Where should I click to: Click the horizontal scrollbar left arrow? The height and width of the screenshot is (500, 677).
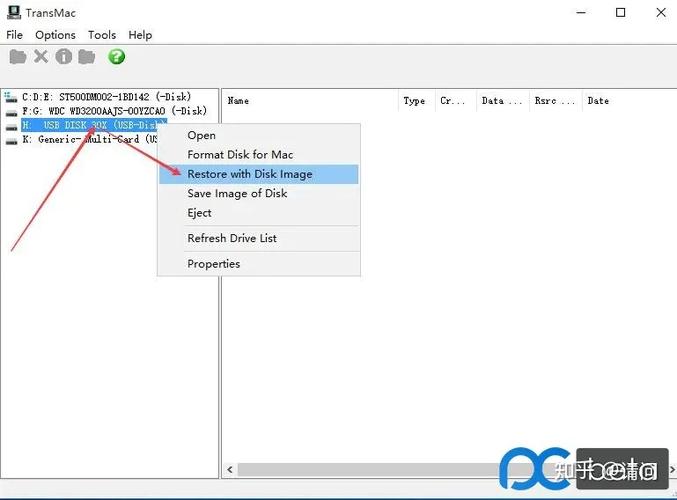230,469
